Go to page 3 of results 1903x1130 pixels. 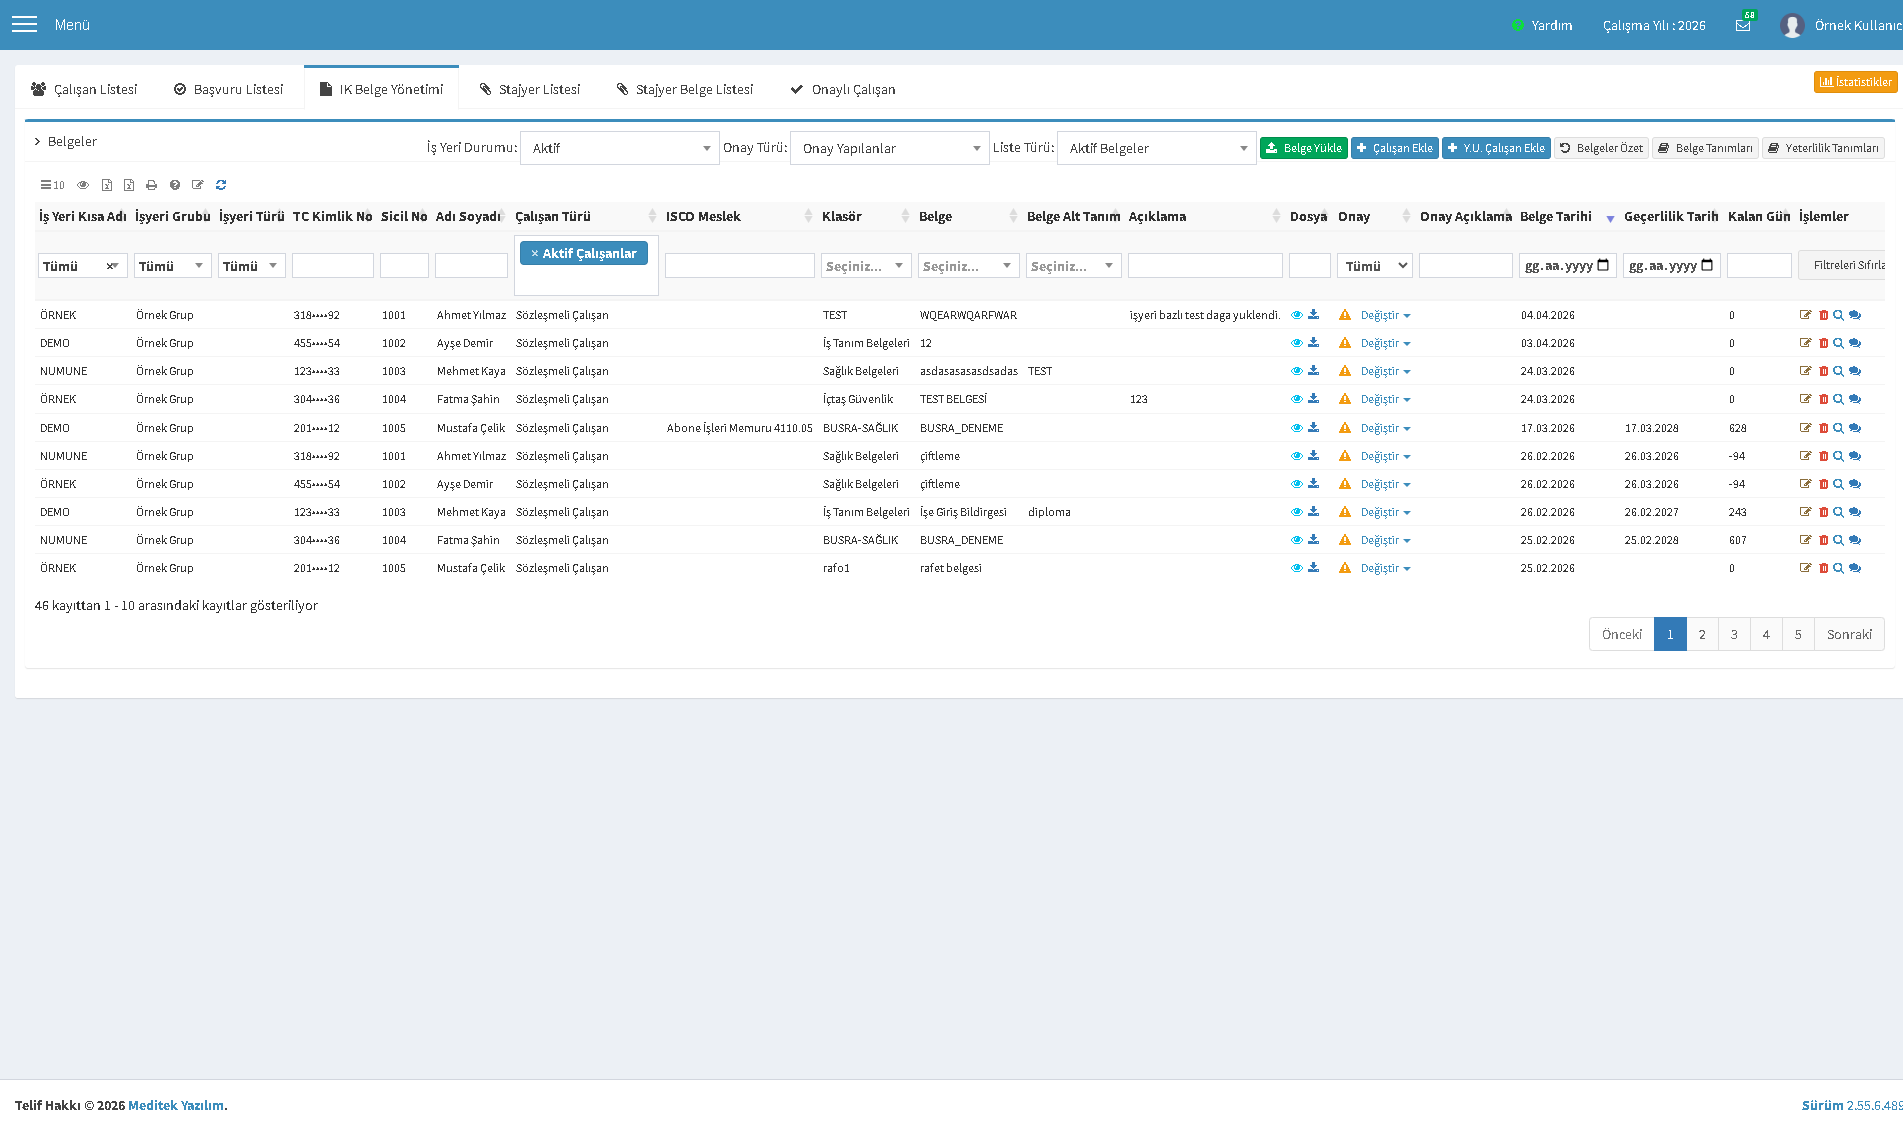(1734, 634)
